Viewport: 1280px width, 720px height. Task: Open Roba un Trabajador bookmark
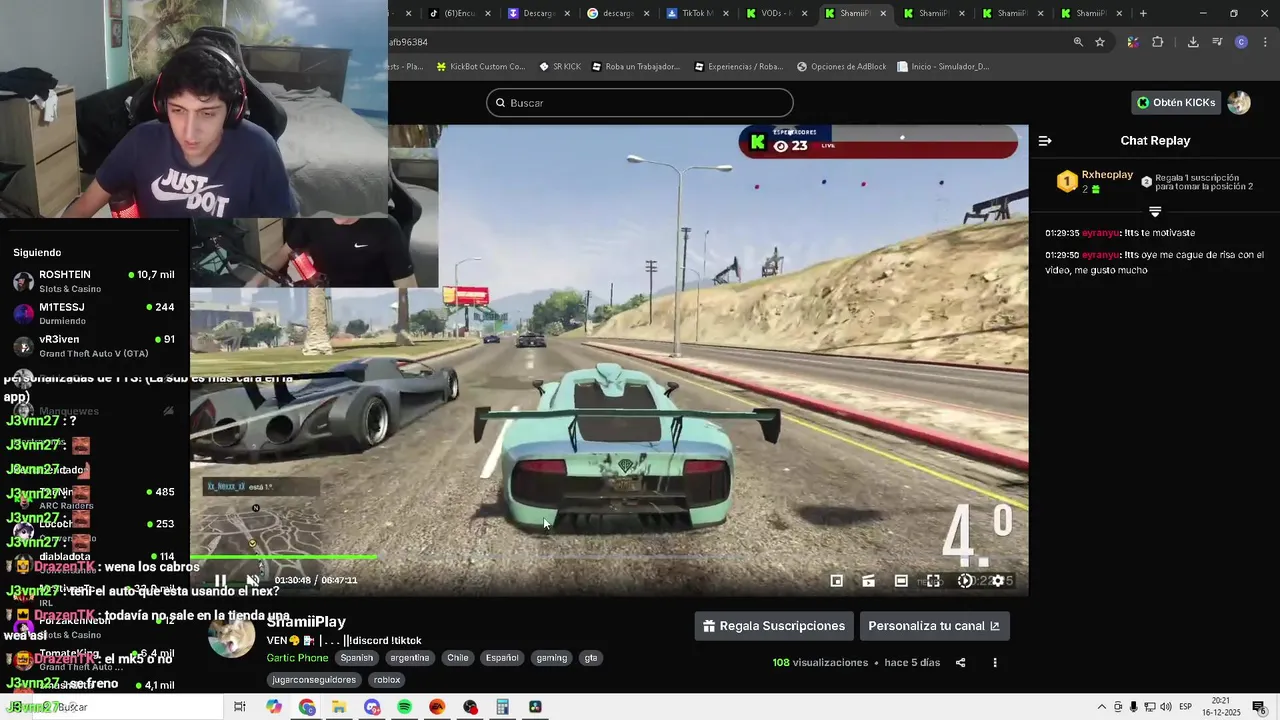pos(635,67)
